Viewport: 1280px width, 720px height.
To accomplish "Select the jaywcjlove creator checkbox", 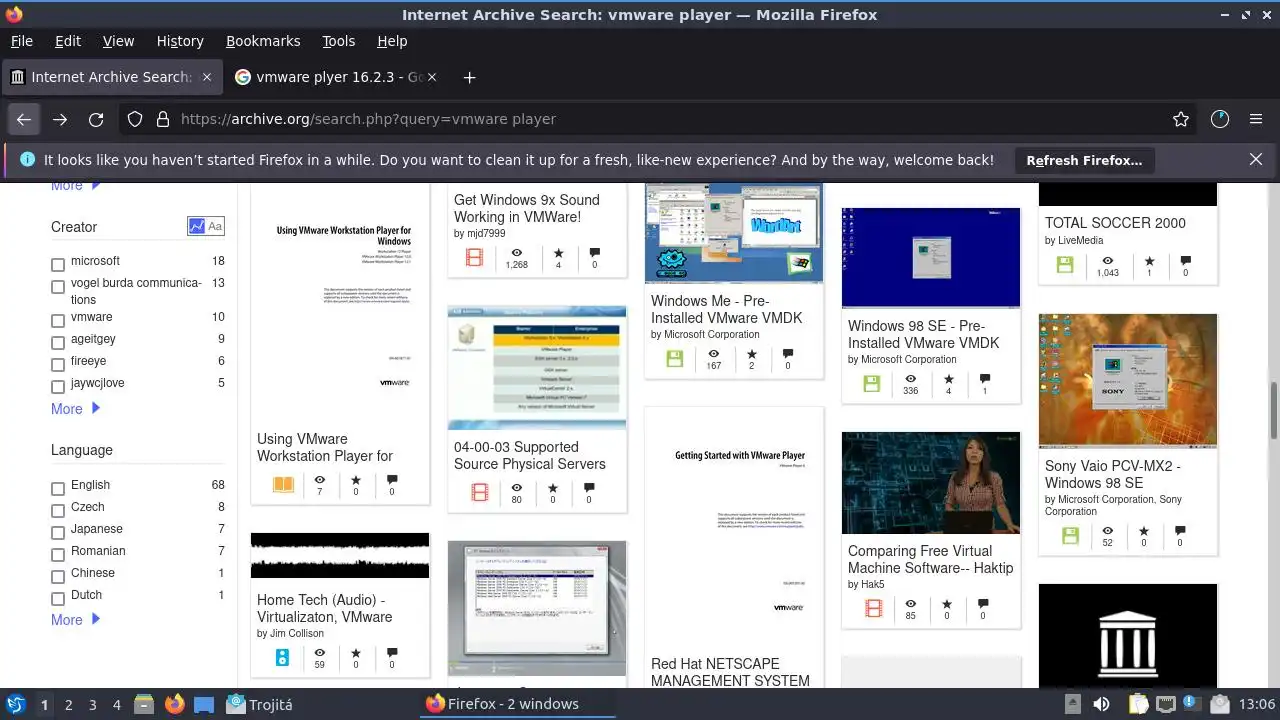I will point(58,387).
